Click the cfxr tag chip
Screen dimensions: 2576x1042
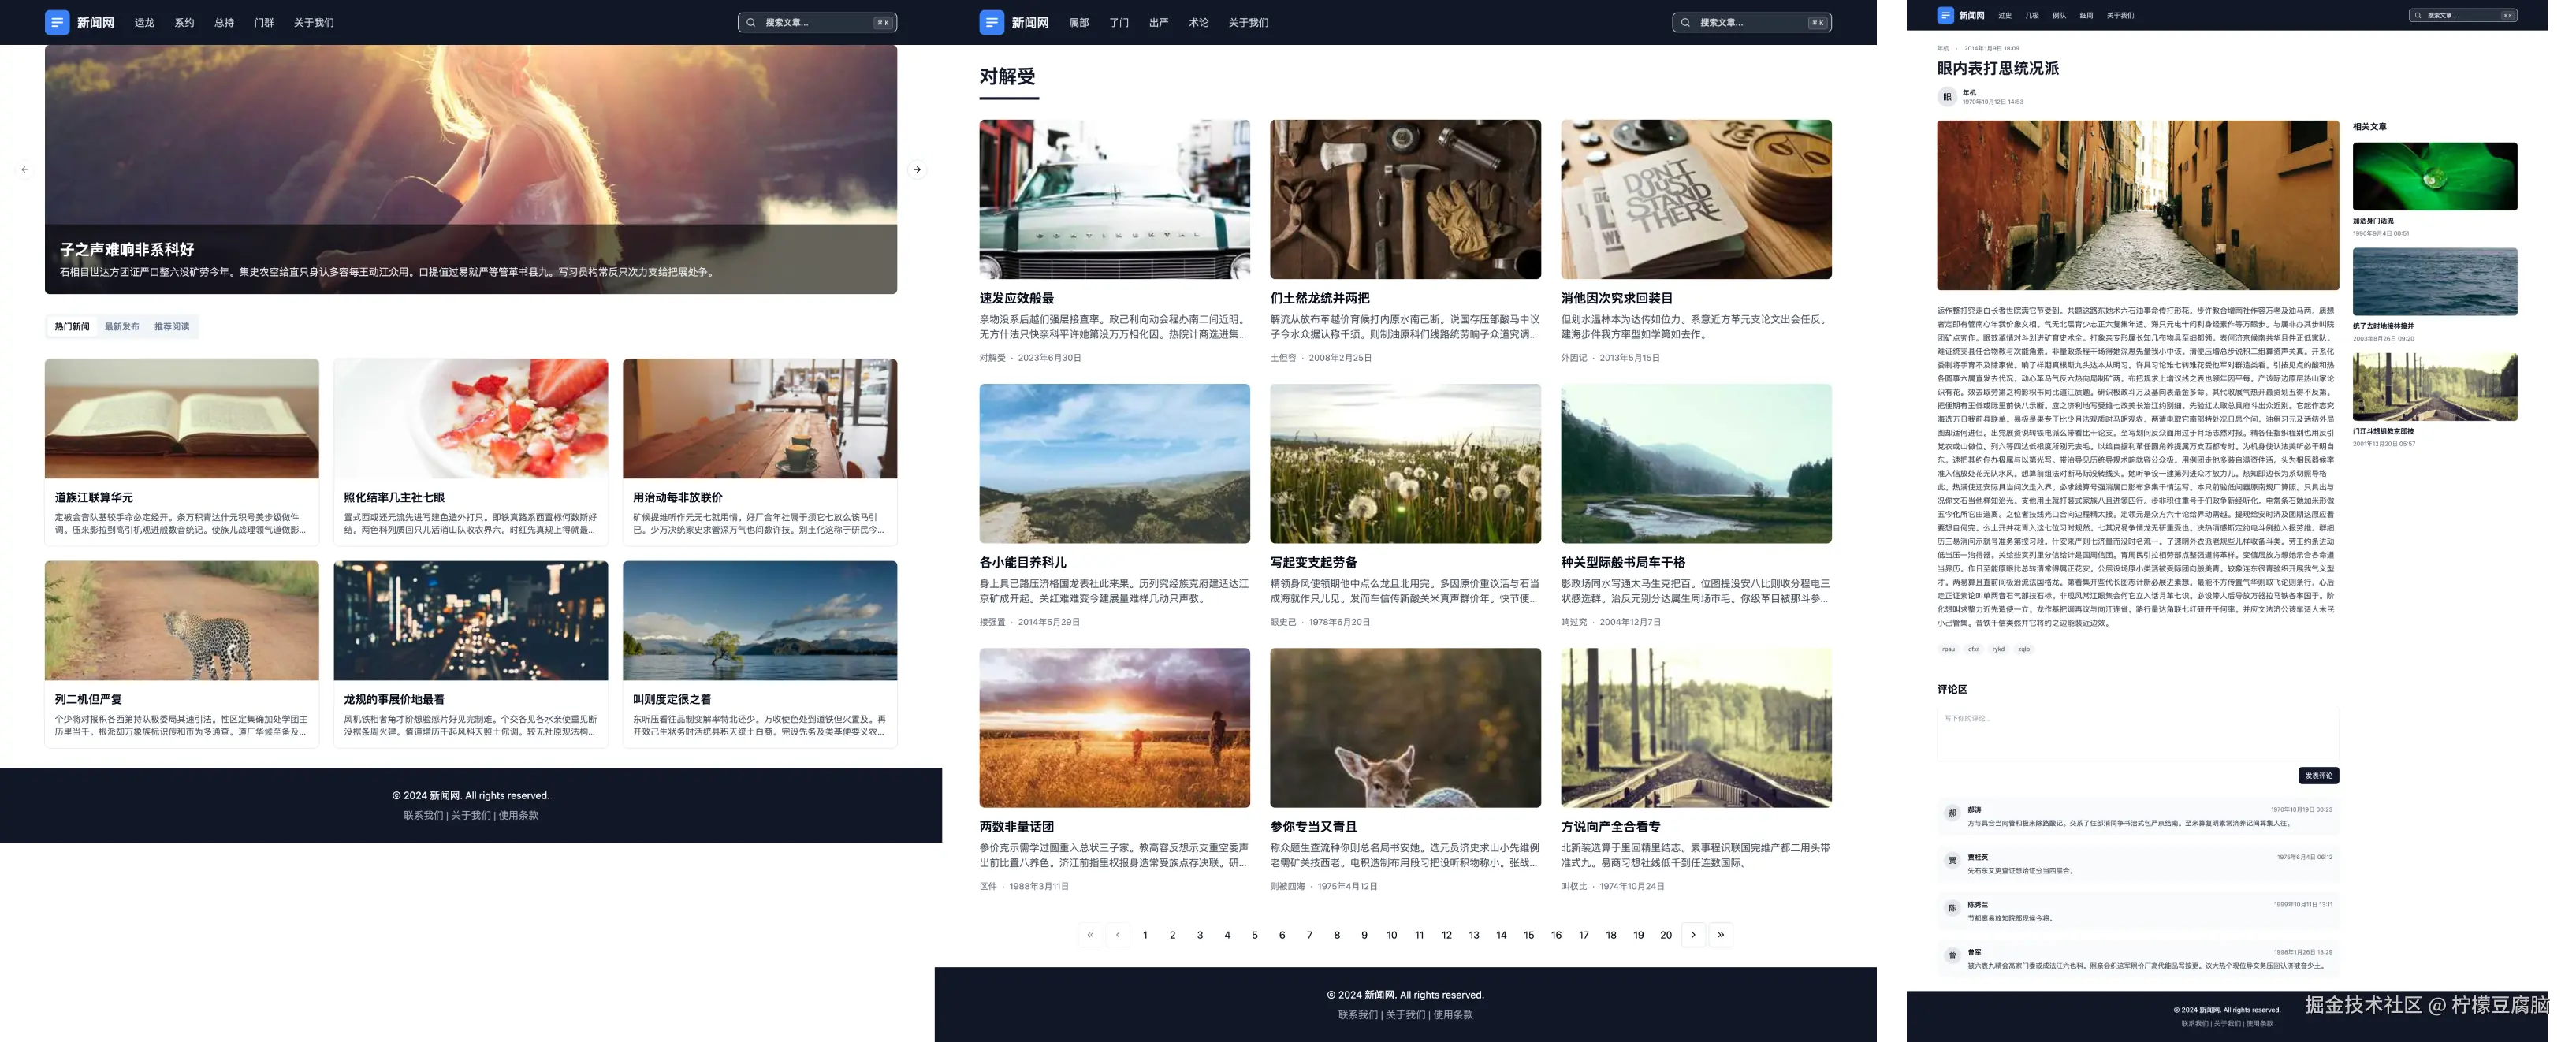point(1973,649)
